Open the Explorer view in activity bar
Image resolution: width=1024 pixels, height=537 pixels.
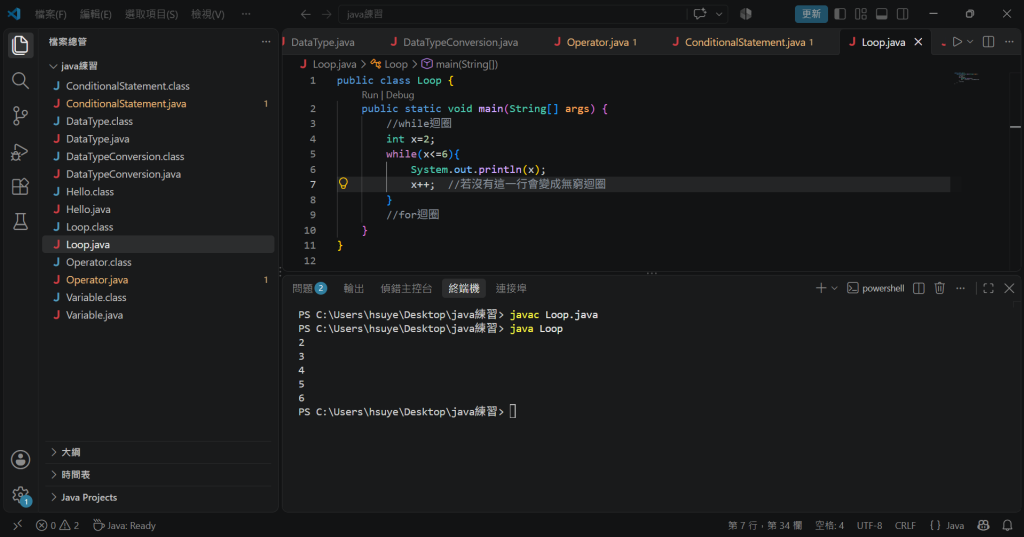click(20, 45)
